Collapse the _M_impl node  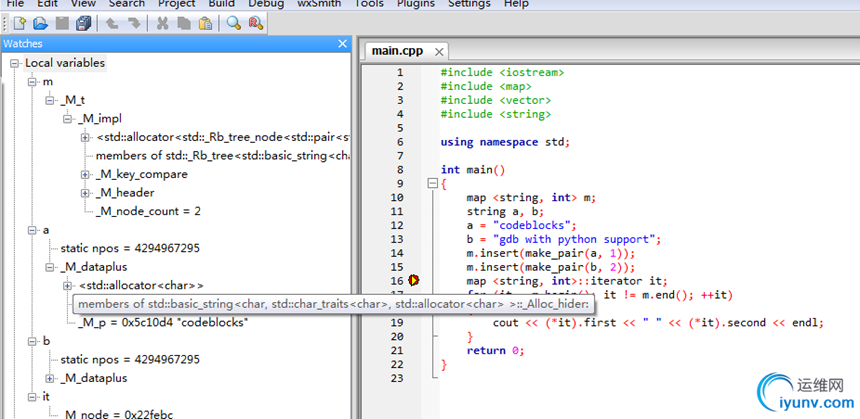tap(67, 119)
